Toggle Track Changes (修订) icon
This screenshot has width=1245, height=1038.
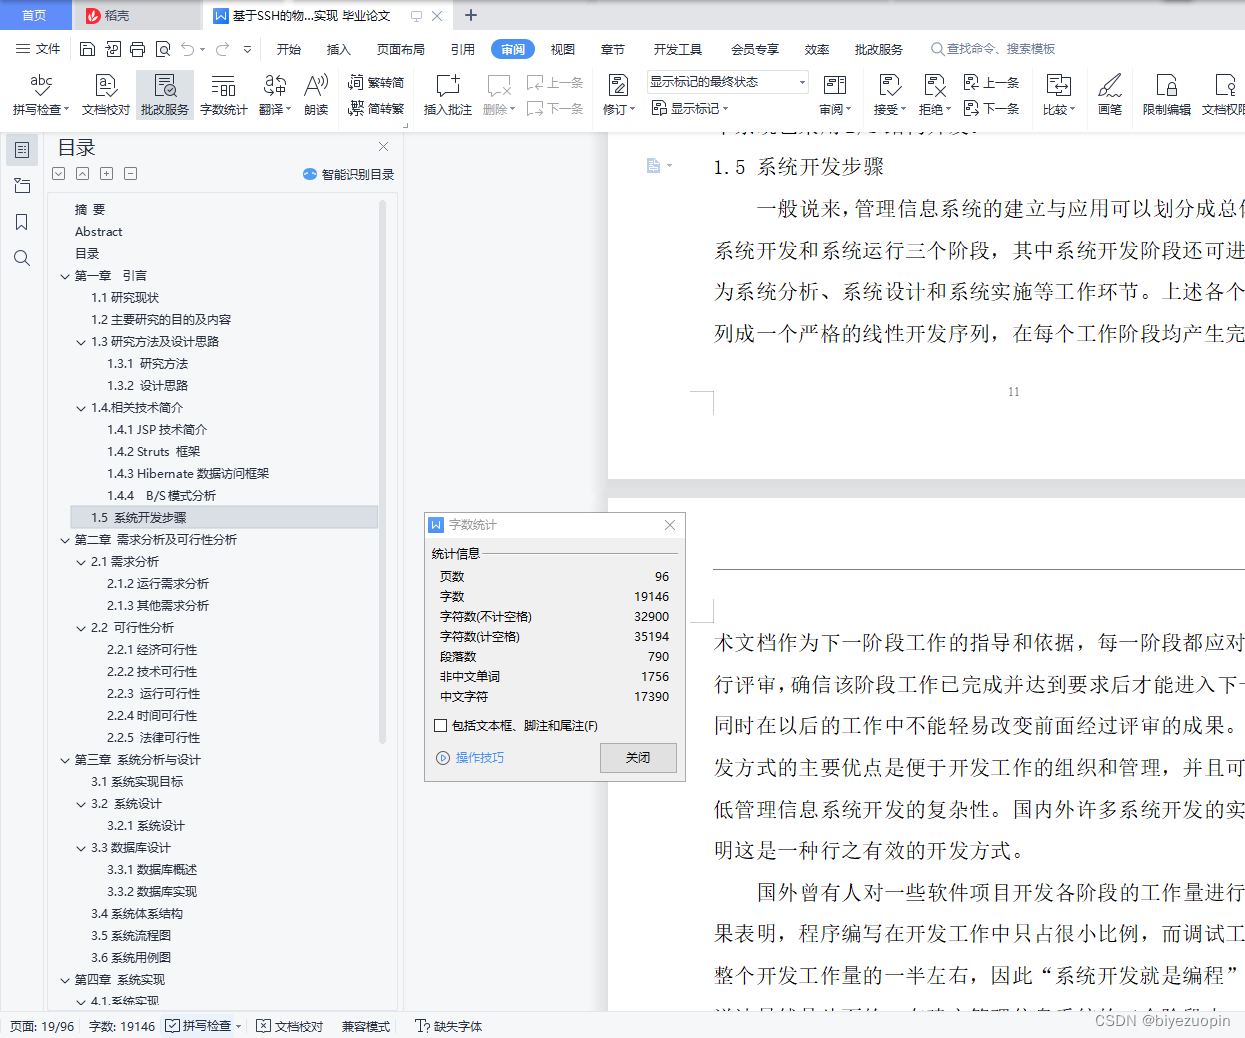[x=618, y=86]
